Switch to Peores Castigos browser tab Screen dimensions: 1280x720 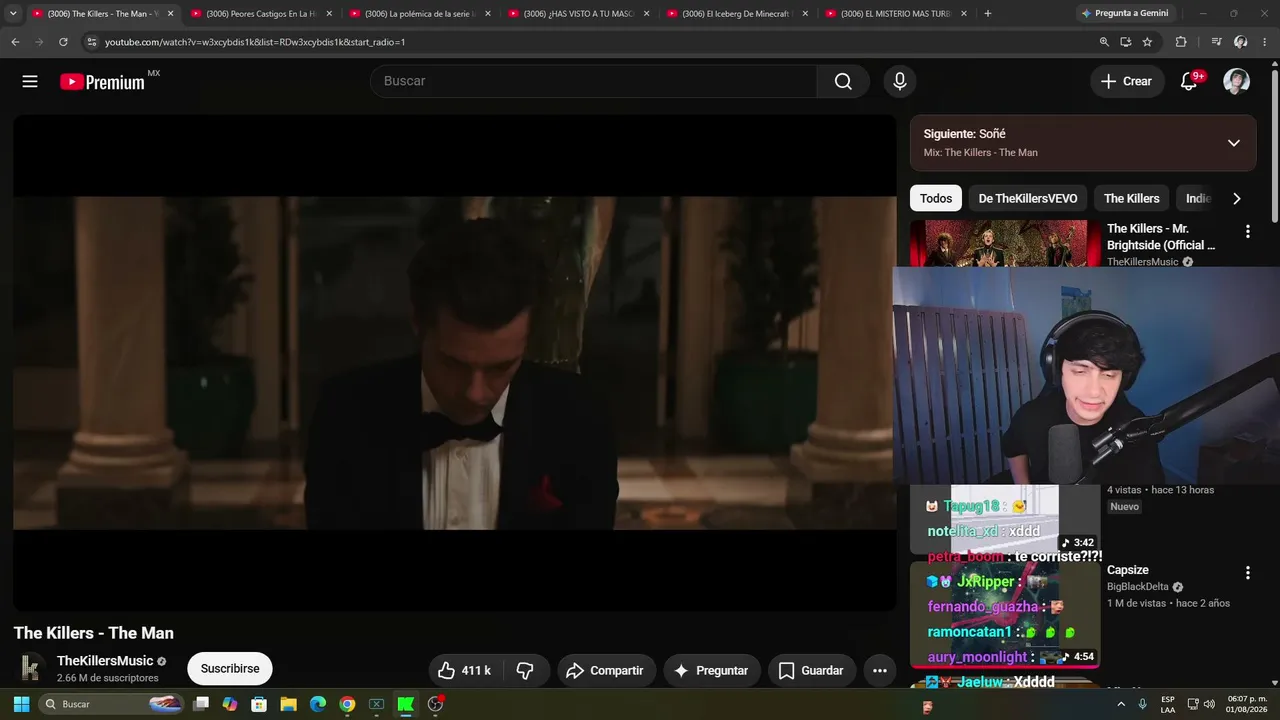(x=260, y=14)
